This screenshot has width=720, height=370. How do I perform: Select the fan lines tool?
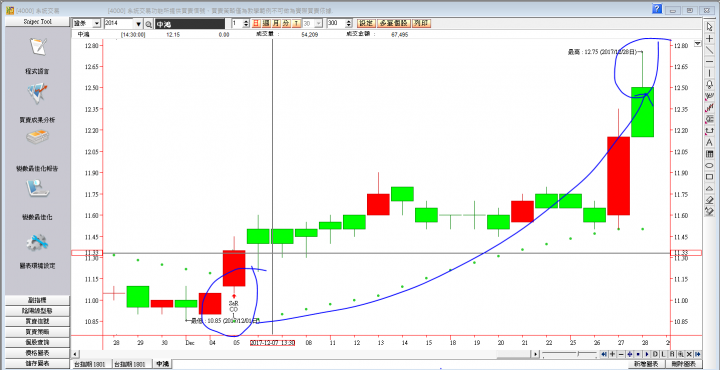(709, 95)
